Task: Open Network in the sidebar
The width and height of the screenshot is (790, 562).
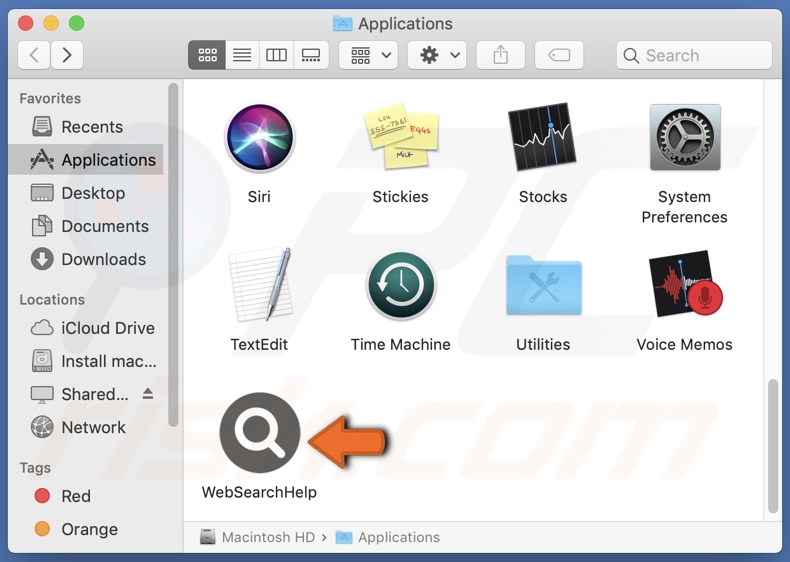Action: coord(86,427)
